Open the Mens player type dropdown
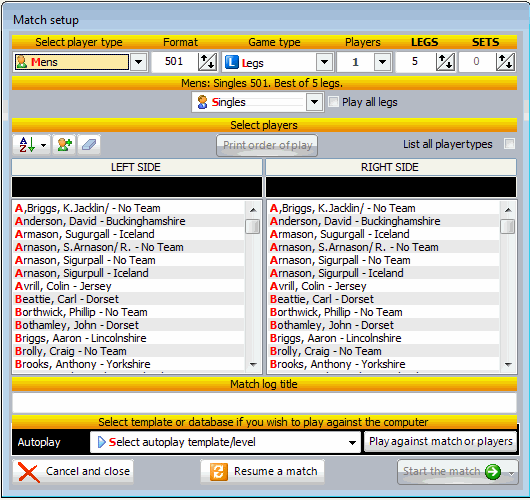Screen dimensions: 530x500 [139, 62]
